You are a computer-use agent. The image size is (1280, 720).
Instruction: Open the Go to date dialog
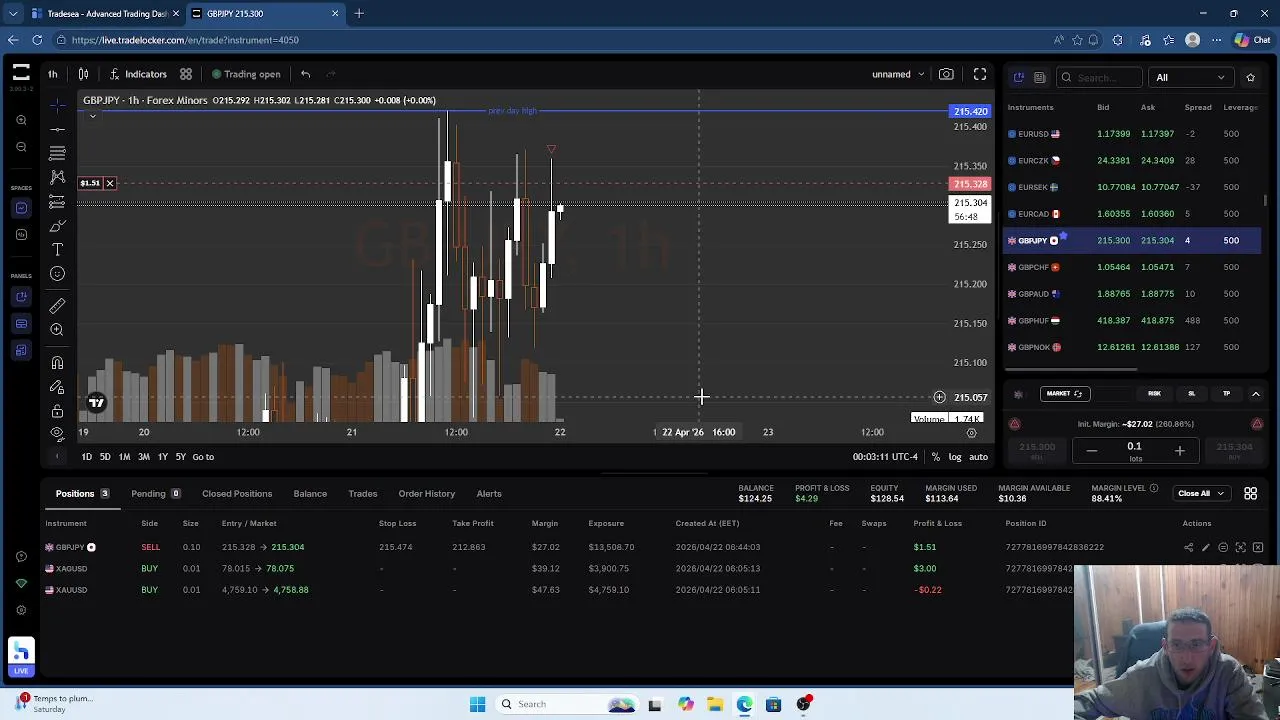tap(203, 457)
